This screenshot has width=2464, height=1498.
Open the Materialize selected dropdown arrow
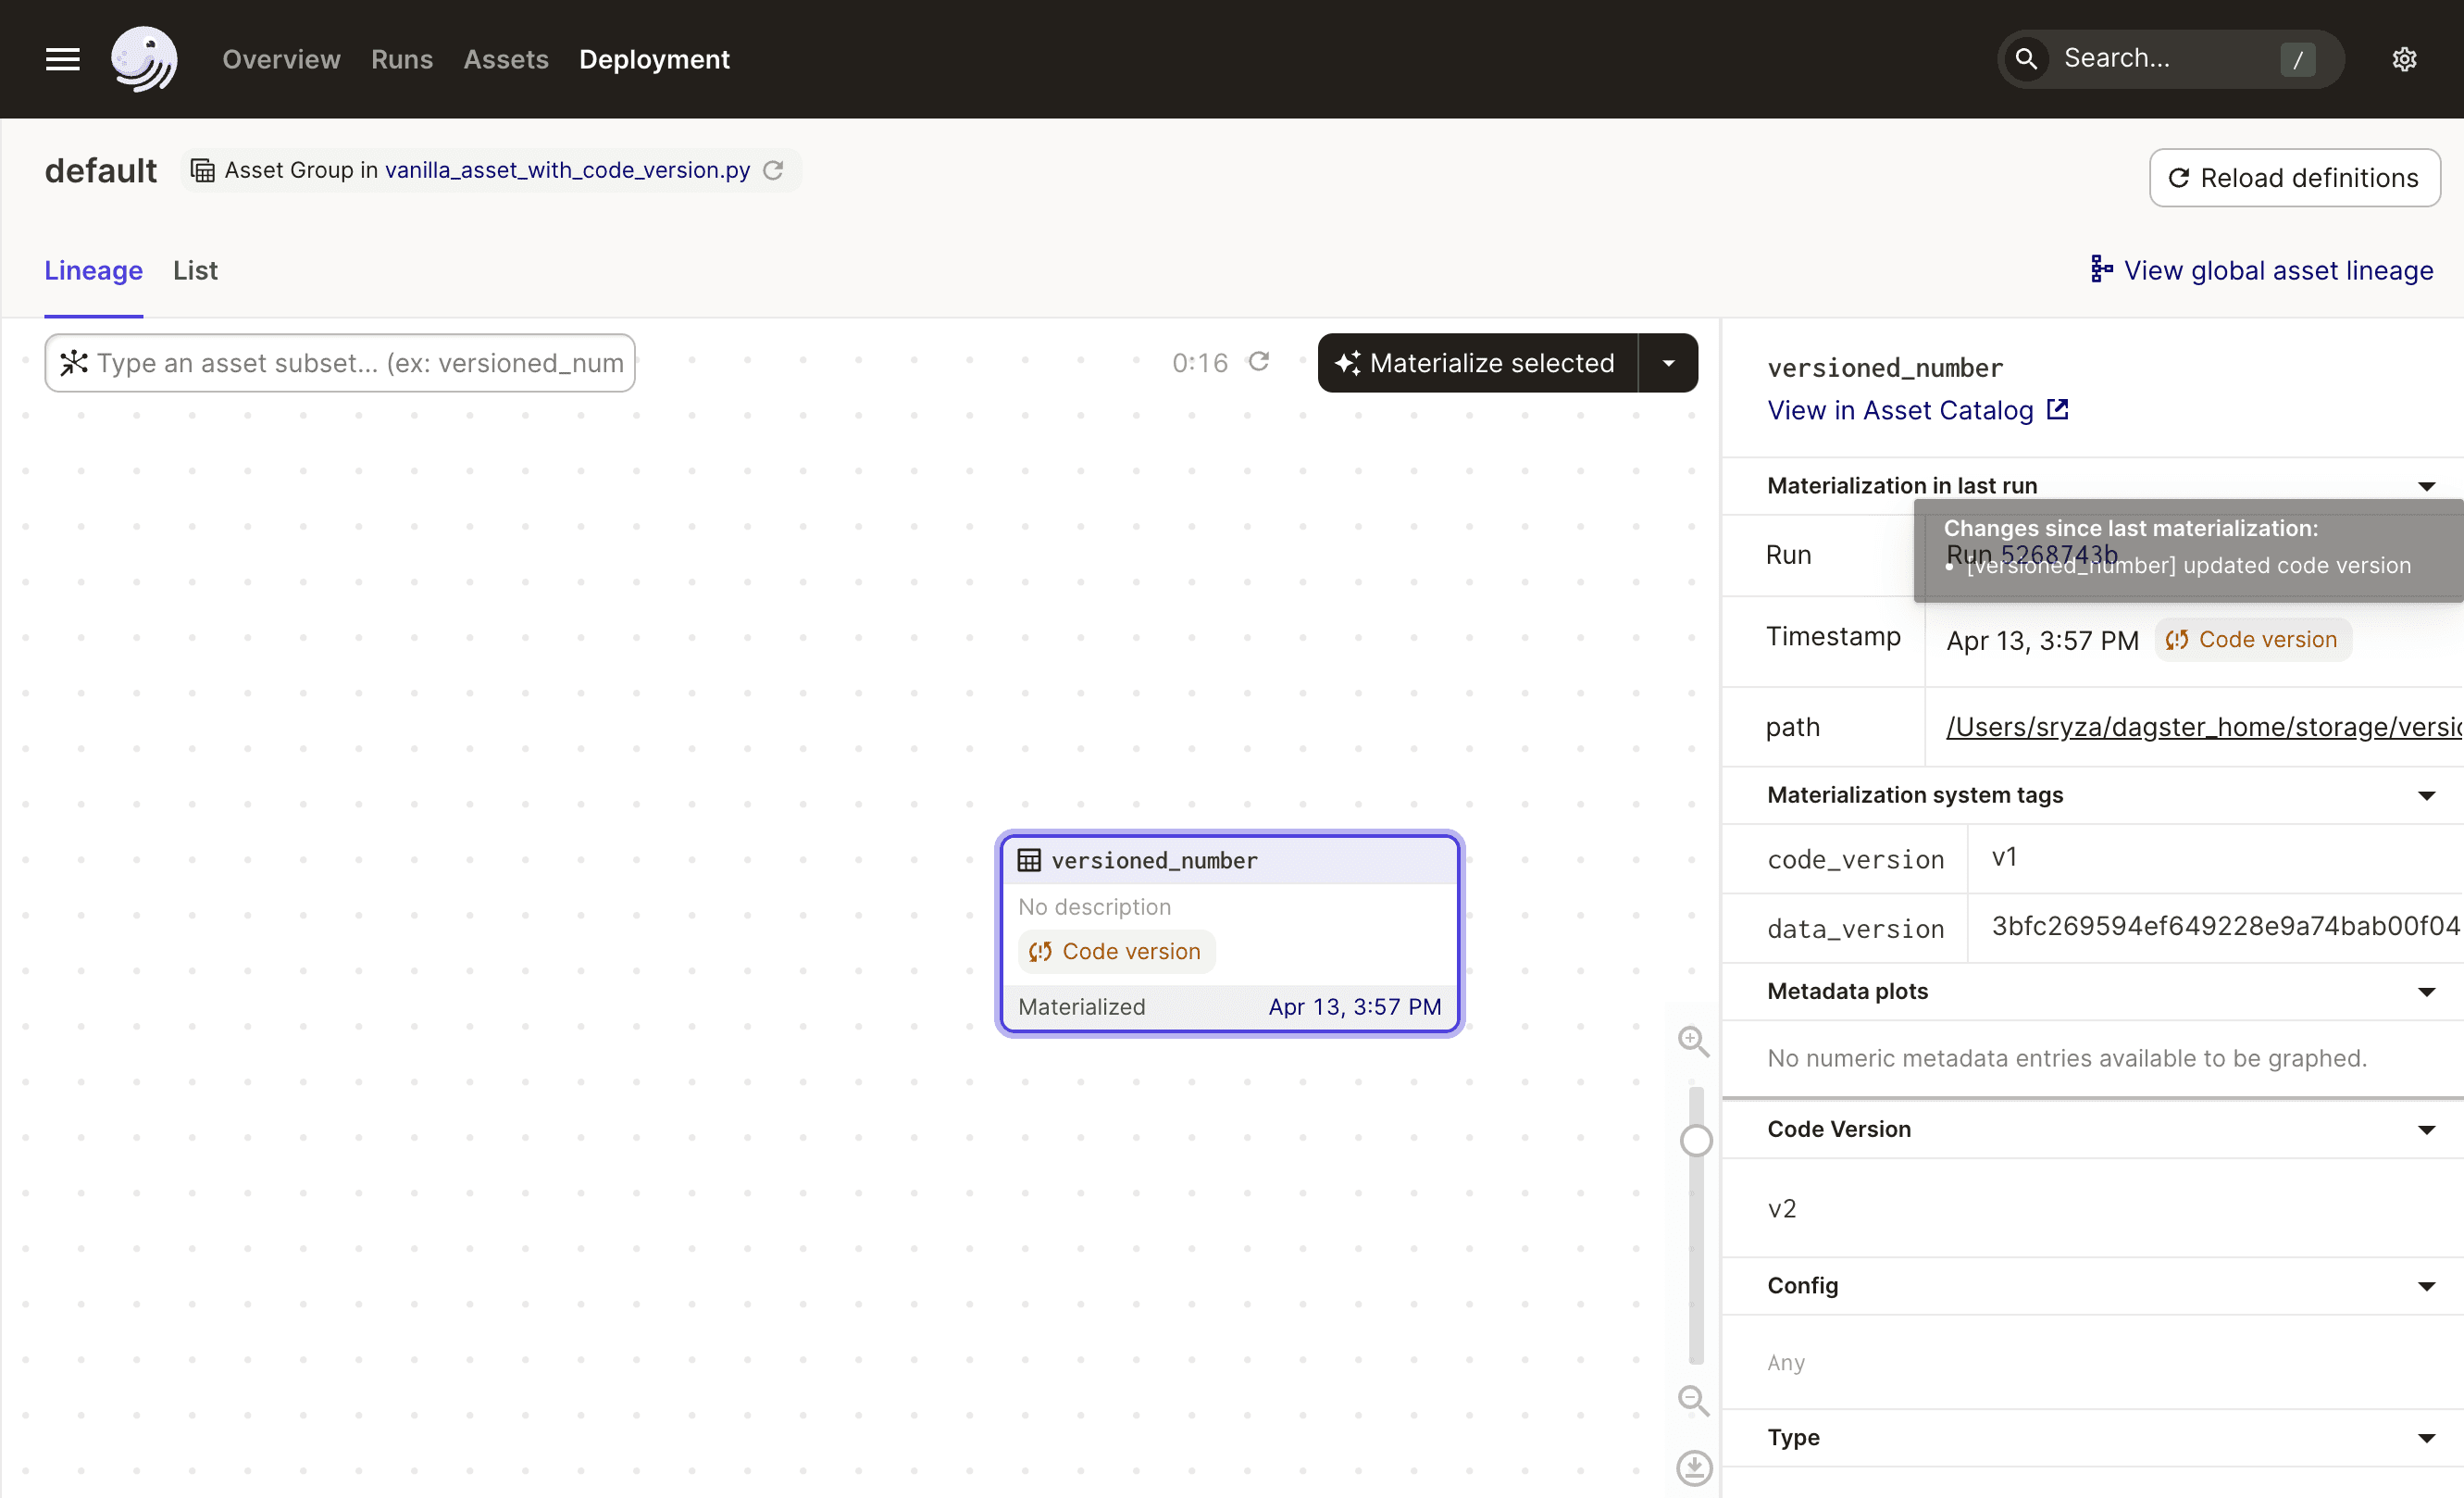(1666, 362)
